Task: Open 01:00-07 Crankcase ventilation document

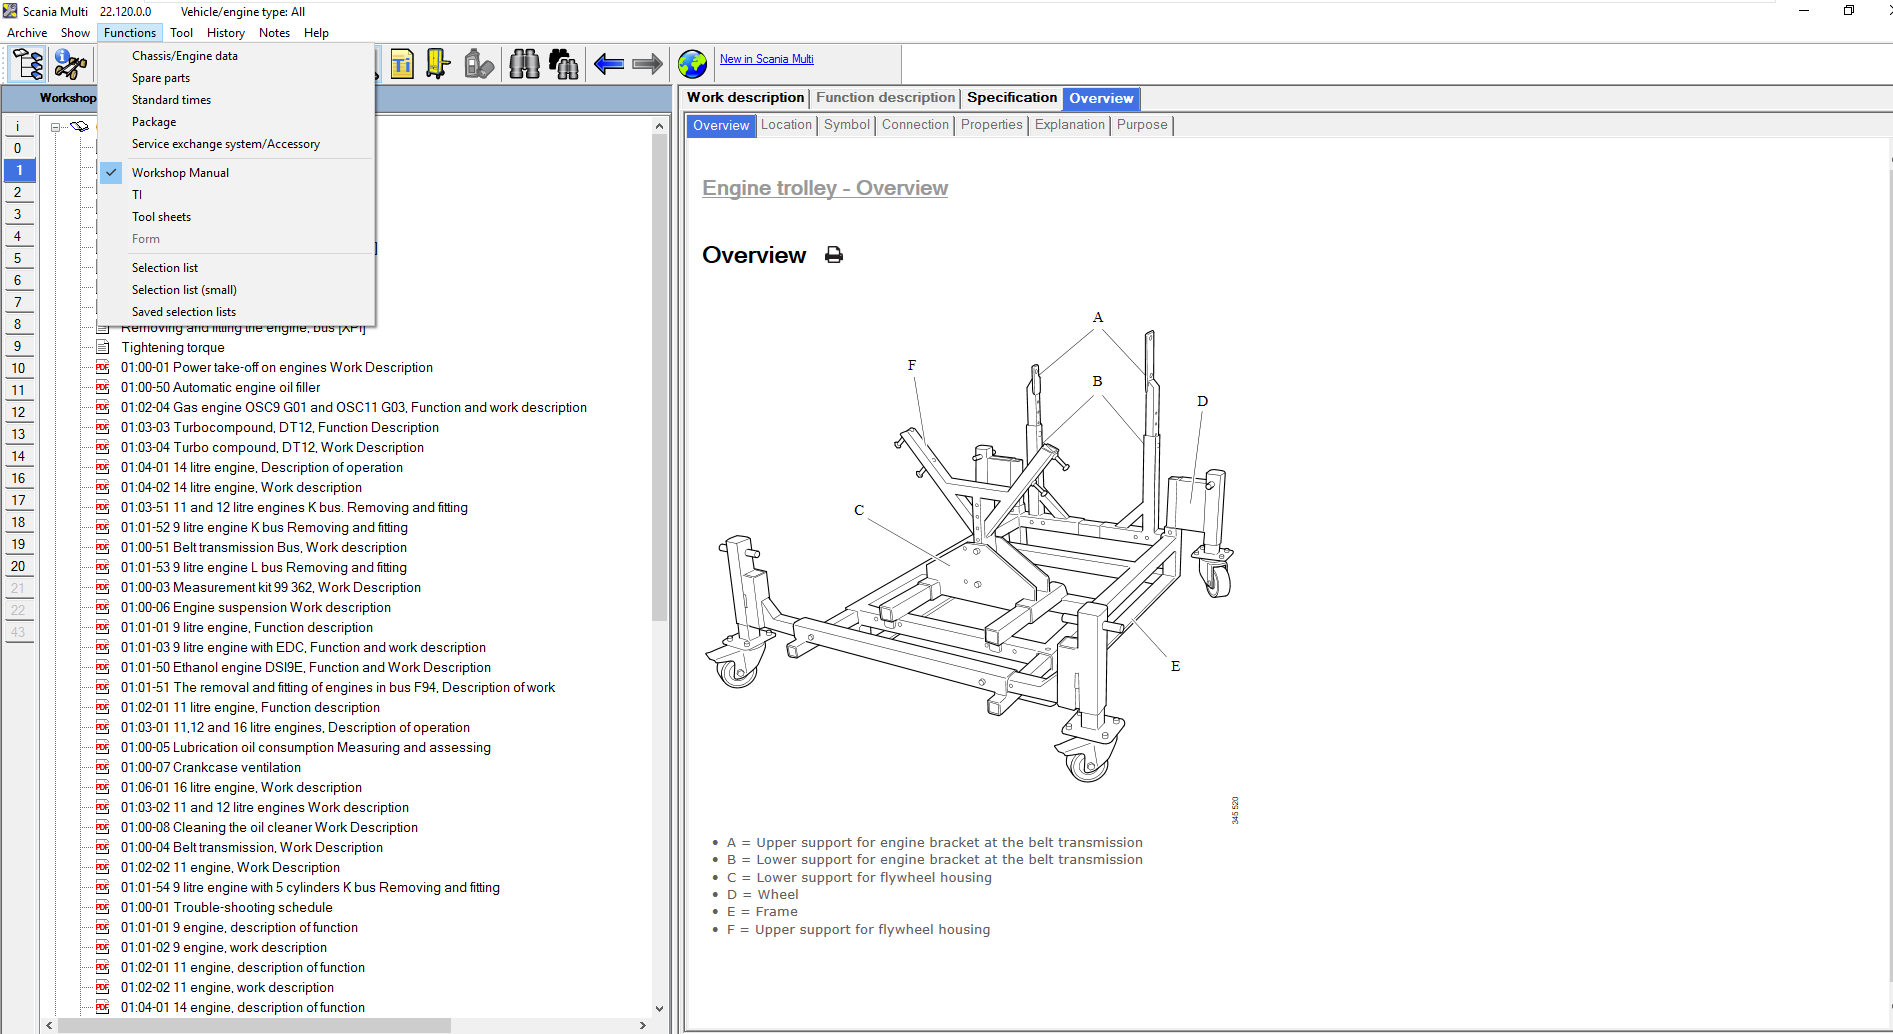Action: click(x=211, y=767)
